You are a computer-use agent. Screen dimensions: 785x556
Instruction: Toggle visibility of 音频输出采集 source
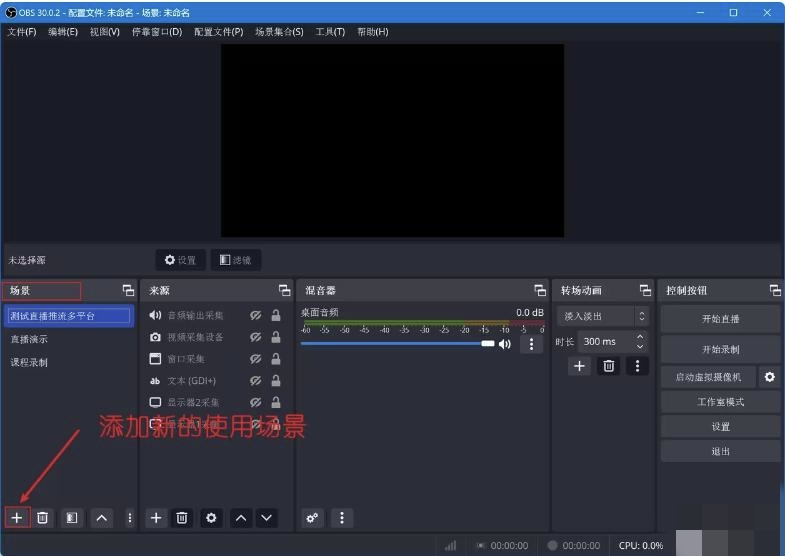pyautogui.click(x=255, y=315)
